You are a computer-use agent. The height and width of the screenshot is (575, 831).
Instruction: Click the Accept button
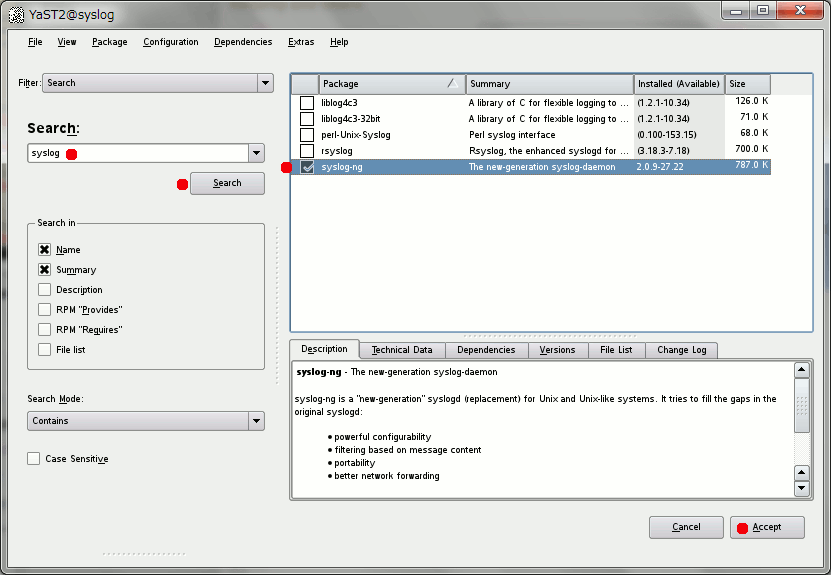(x=767, y=527)
